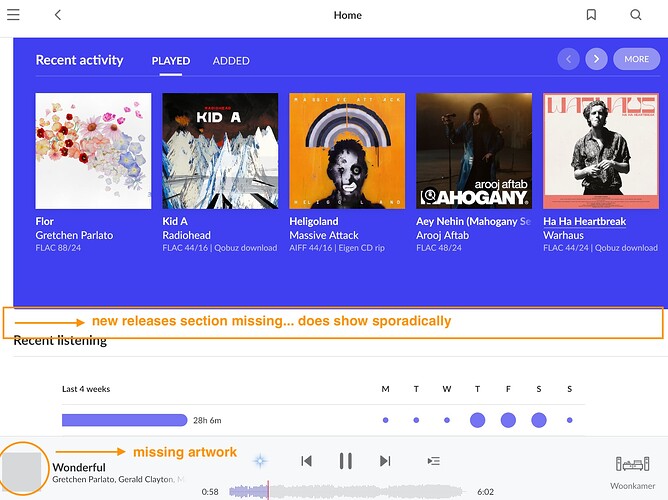Skip to previous track
The image size is (668, 500).
[306, 461]
